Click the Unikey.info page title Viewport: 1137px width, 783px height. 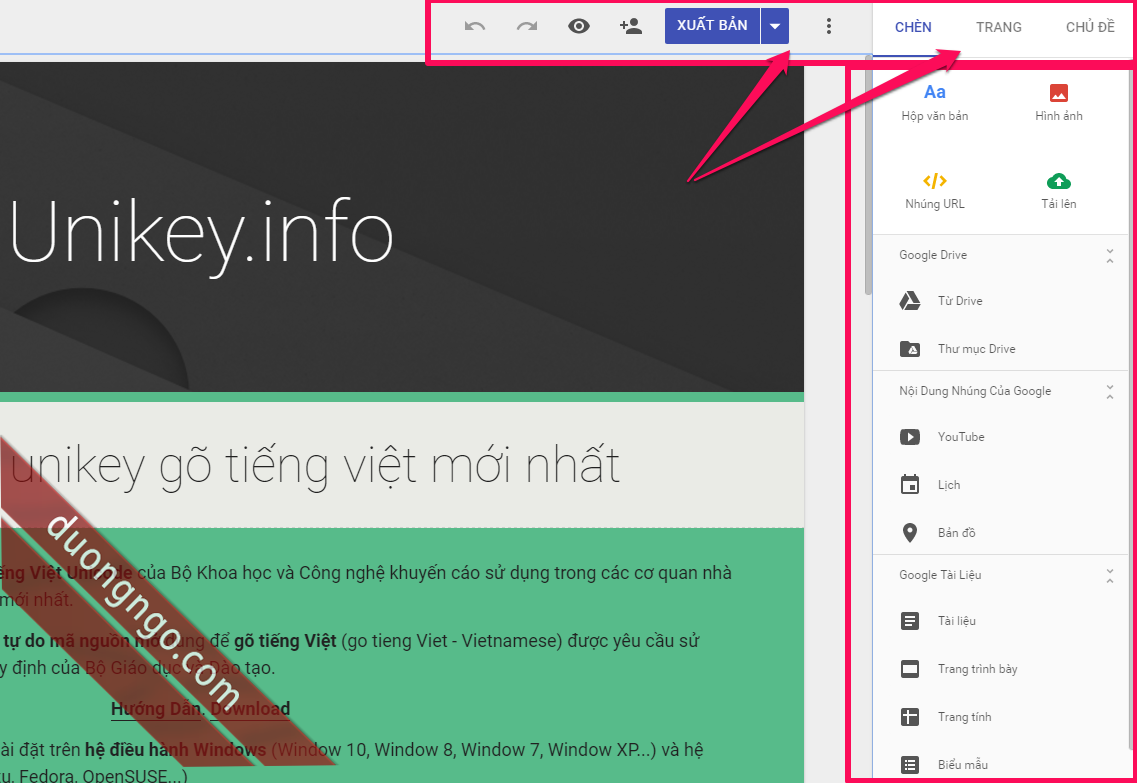click(x=201, y=236)
